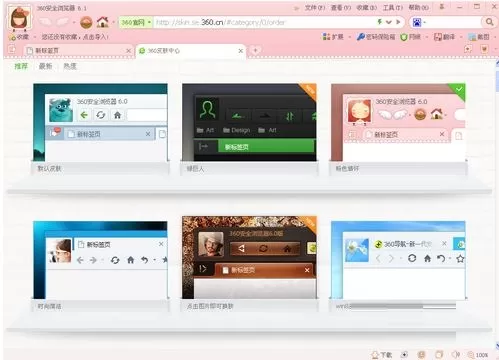Screen dimensions: 499x360
Task: Click the lightning speed-mode icon in address bar
Action: point(380,22)
